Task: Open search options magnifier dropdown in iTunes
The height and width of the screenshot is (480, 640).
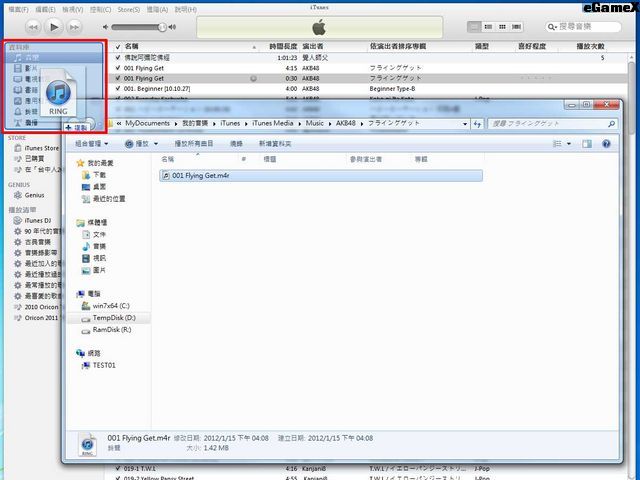Action: click(552, 27)
